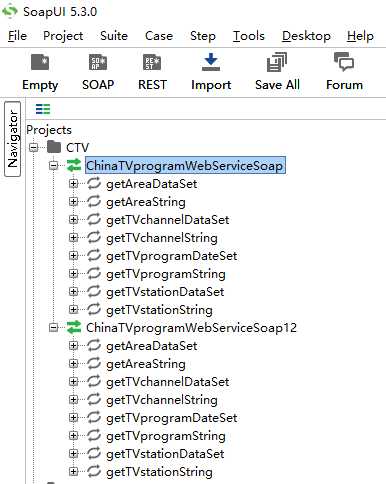Open the Forum icon
The height and width of the screenshot is (484, 386).
pos(344,62)
